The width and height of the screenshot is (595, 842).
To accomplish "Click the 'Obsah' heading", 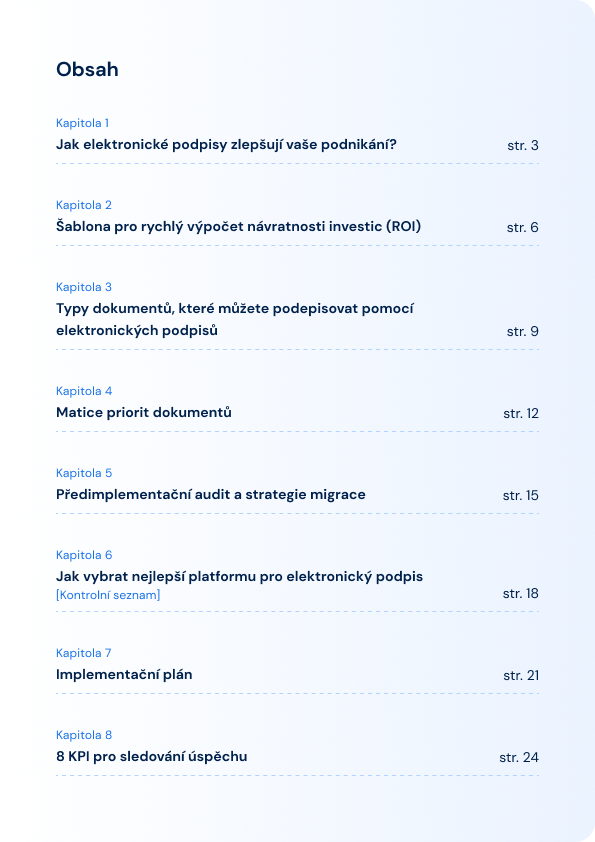I will (x=87, y=69).
